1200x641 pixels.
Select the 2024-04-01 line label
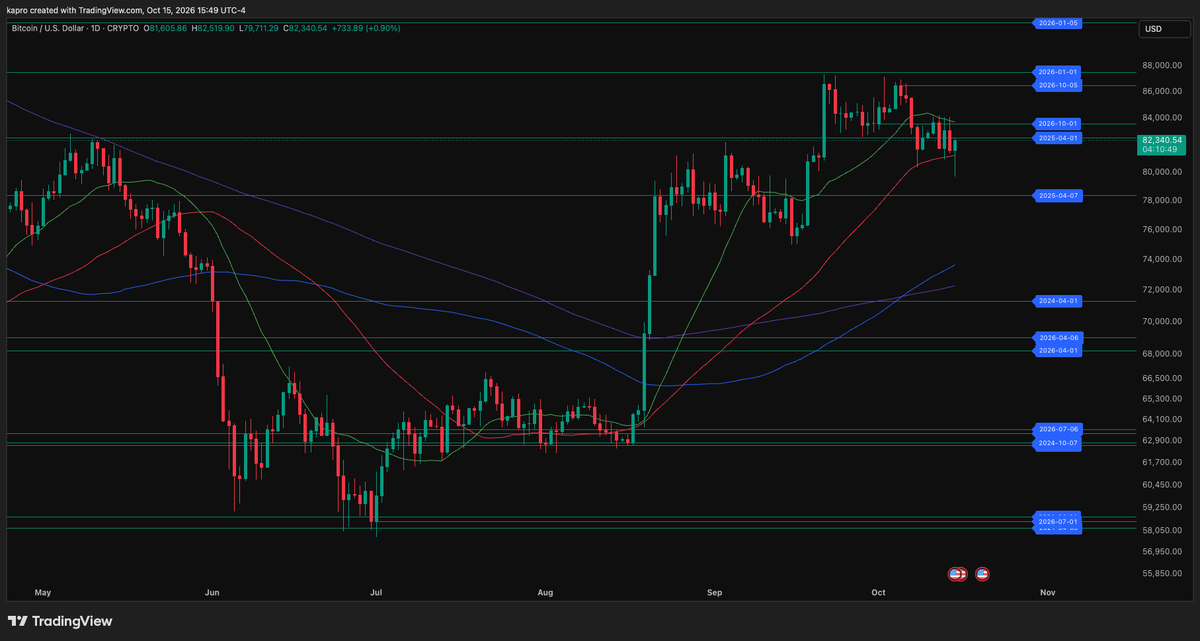coord(1058,300)
